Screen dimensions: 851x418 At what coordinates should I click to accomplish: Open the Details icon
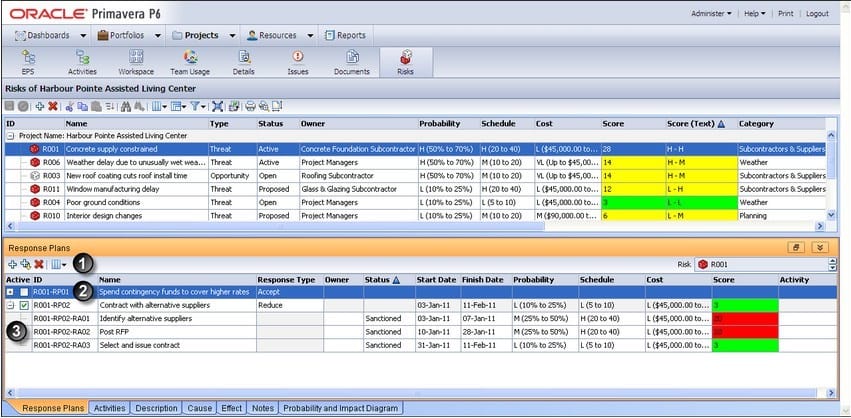pos(244,61)
